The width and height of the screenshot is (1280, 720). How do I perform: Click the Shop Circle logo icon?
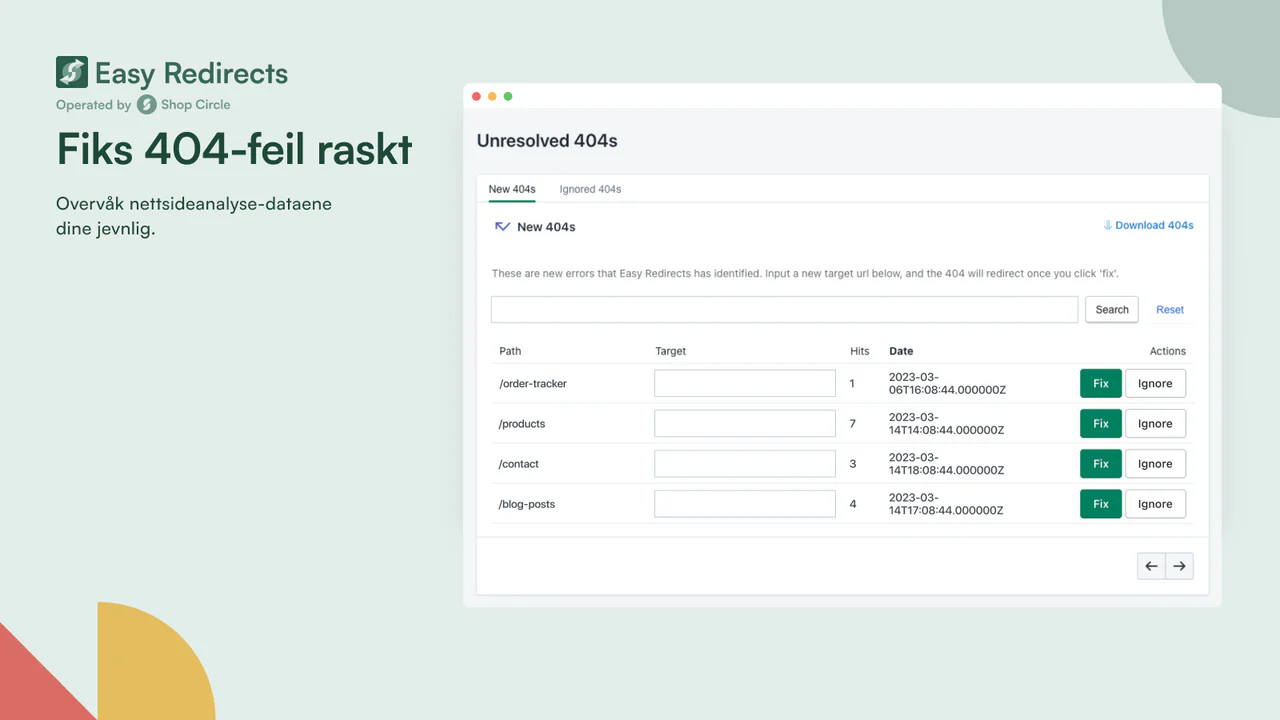pyautogui.click(x=147, y=104)
